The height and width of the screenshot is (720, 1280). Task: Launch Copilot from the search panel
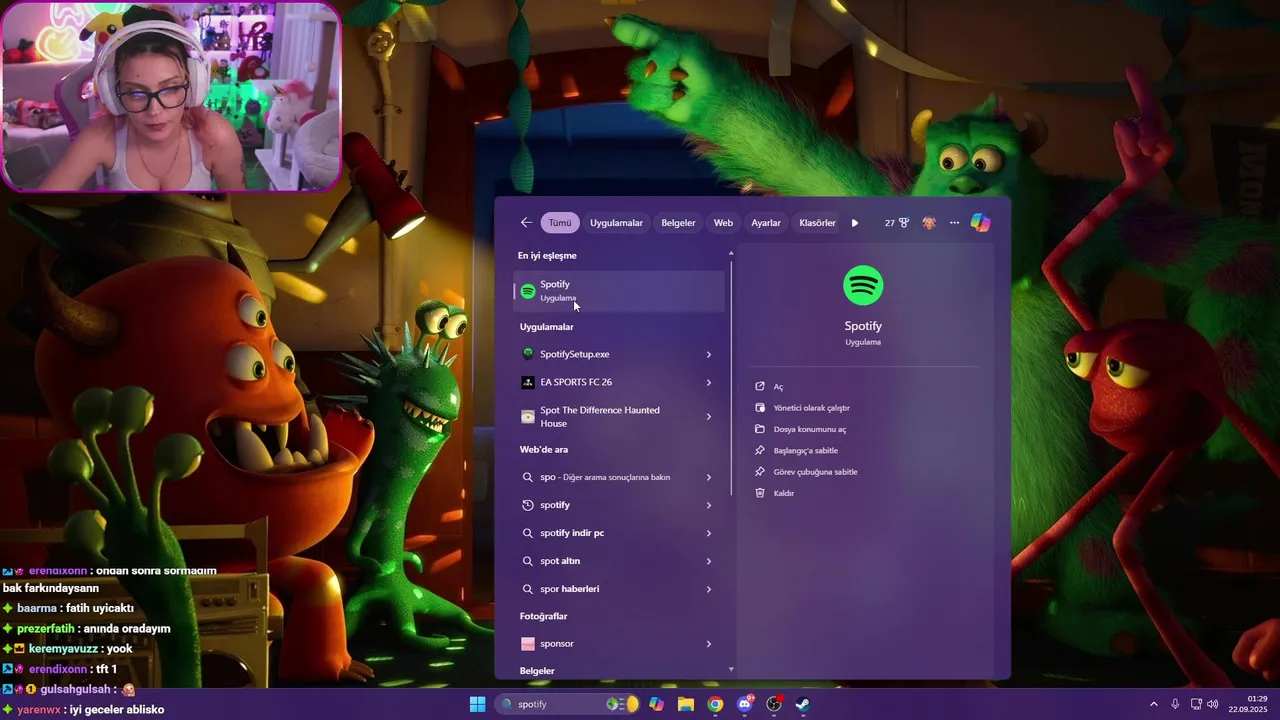coord(980,223)
